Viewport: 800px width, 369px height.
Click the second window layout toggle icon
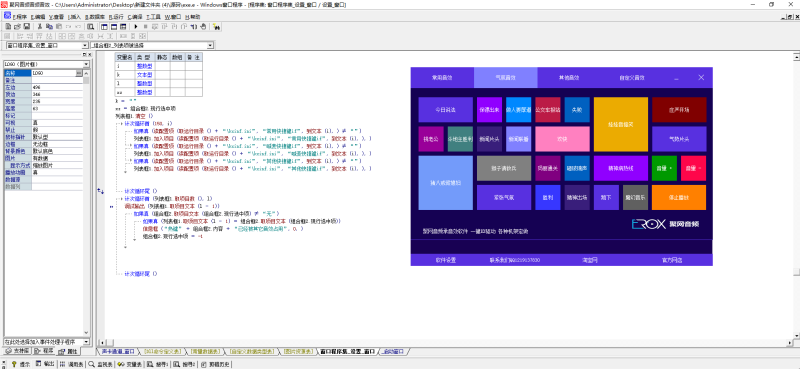click(x=114, y=27)
